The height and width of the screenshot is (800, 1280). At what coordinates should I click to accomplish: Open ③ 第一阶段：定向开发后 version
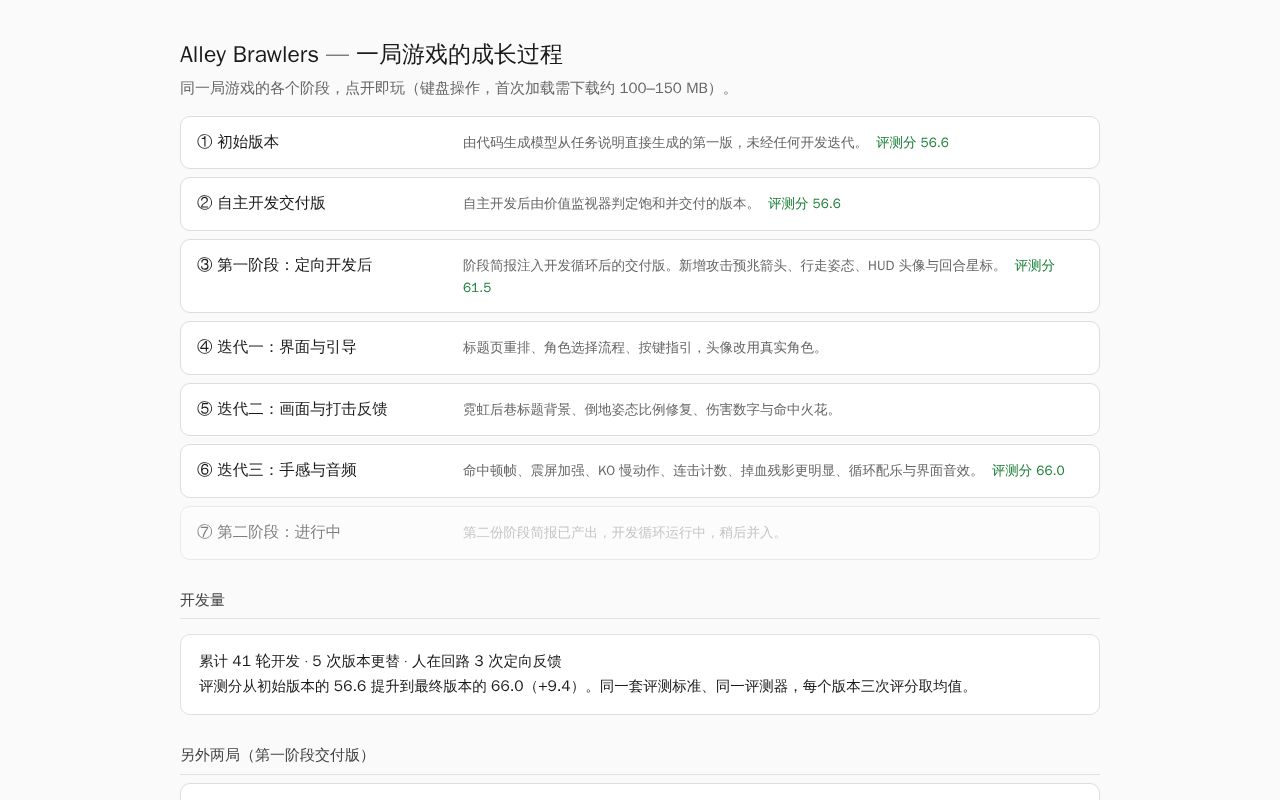pyautogui.click(x=640, y=276)
